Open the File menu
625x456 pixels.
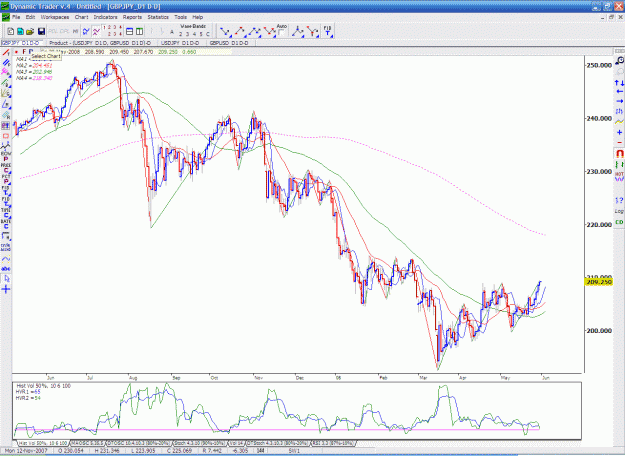(16, 17)
